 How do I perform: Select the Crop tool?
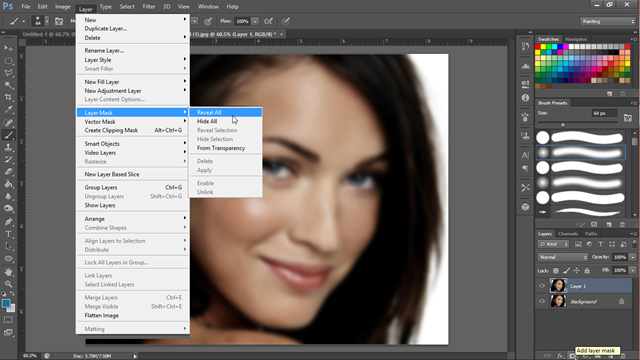coord(8,98)
